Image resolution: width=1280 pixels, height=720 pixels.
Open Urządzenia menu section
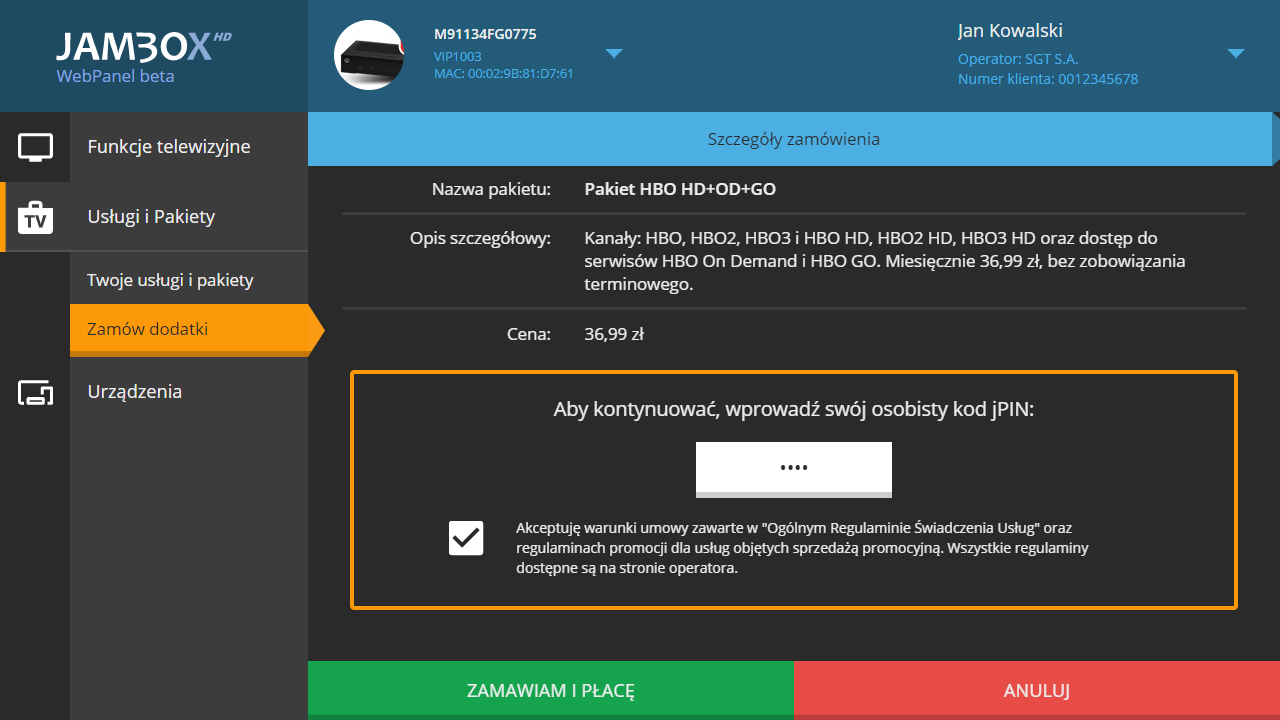point(135,392)
